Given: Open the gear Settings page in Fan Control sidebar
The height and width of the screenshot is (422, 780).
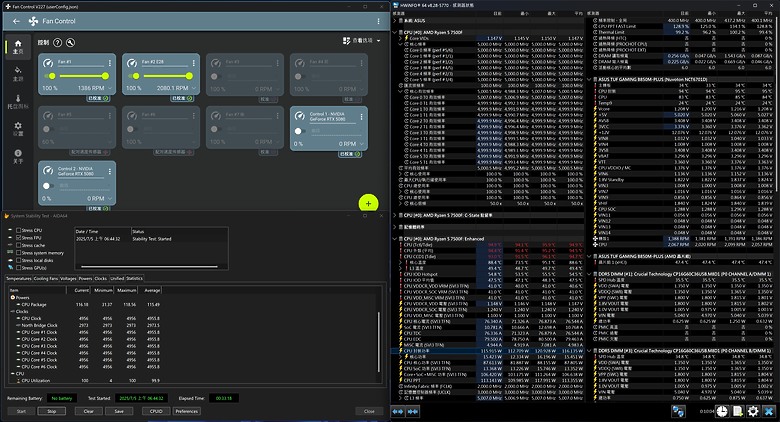Looking at the screenshot, I should 18,129.
